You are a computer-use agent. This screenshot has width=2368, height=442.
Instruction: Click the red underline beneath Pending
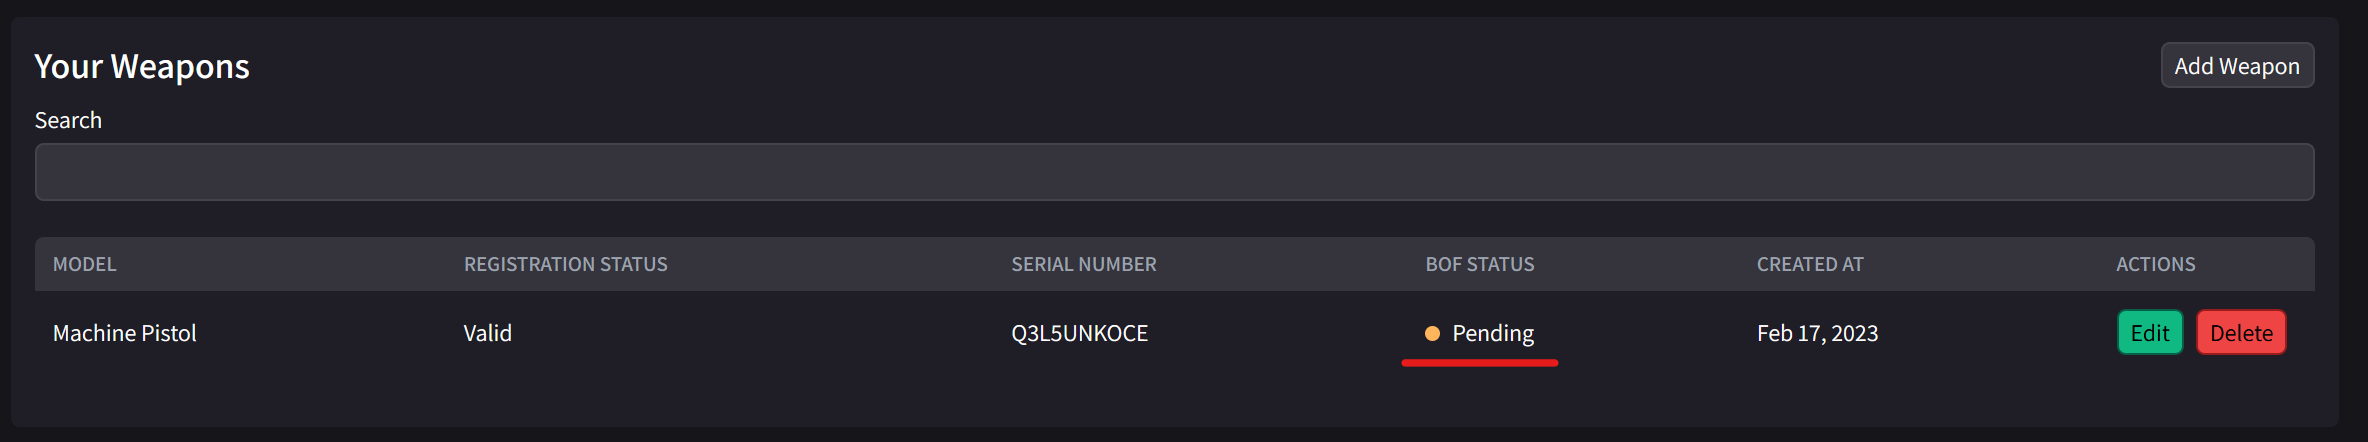pyautogui.click(x=1479, y=363)
